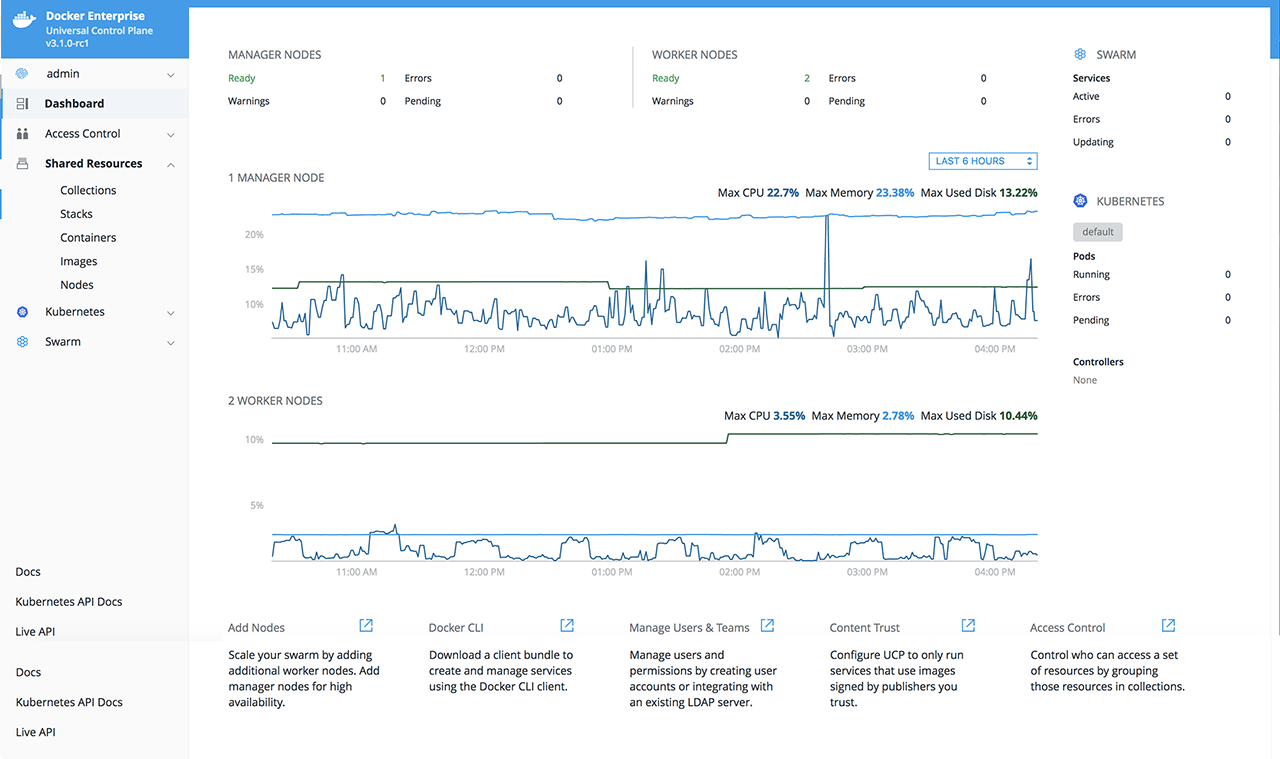
Task: Collapse the Shared Resources section
Action: (x=170, y=164)
